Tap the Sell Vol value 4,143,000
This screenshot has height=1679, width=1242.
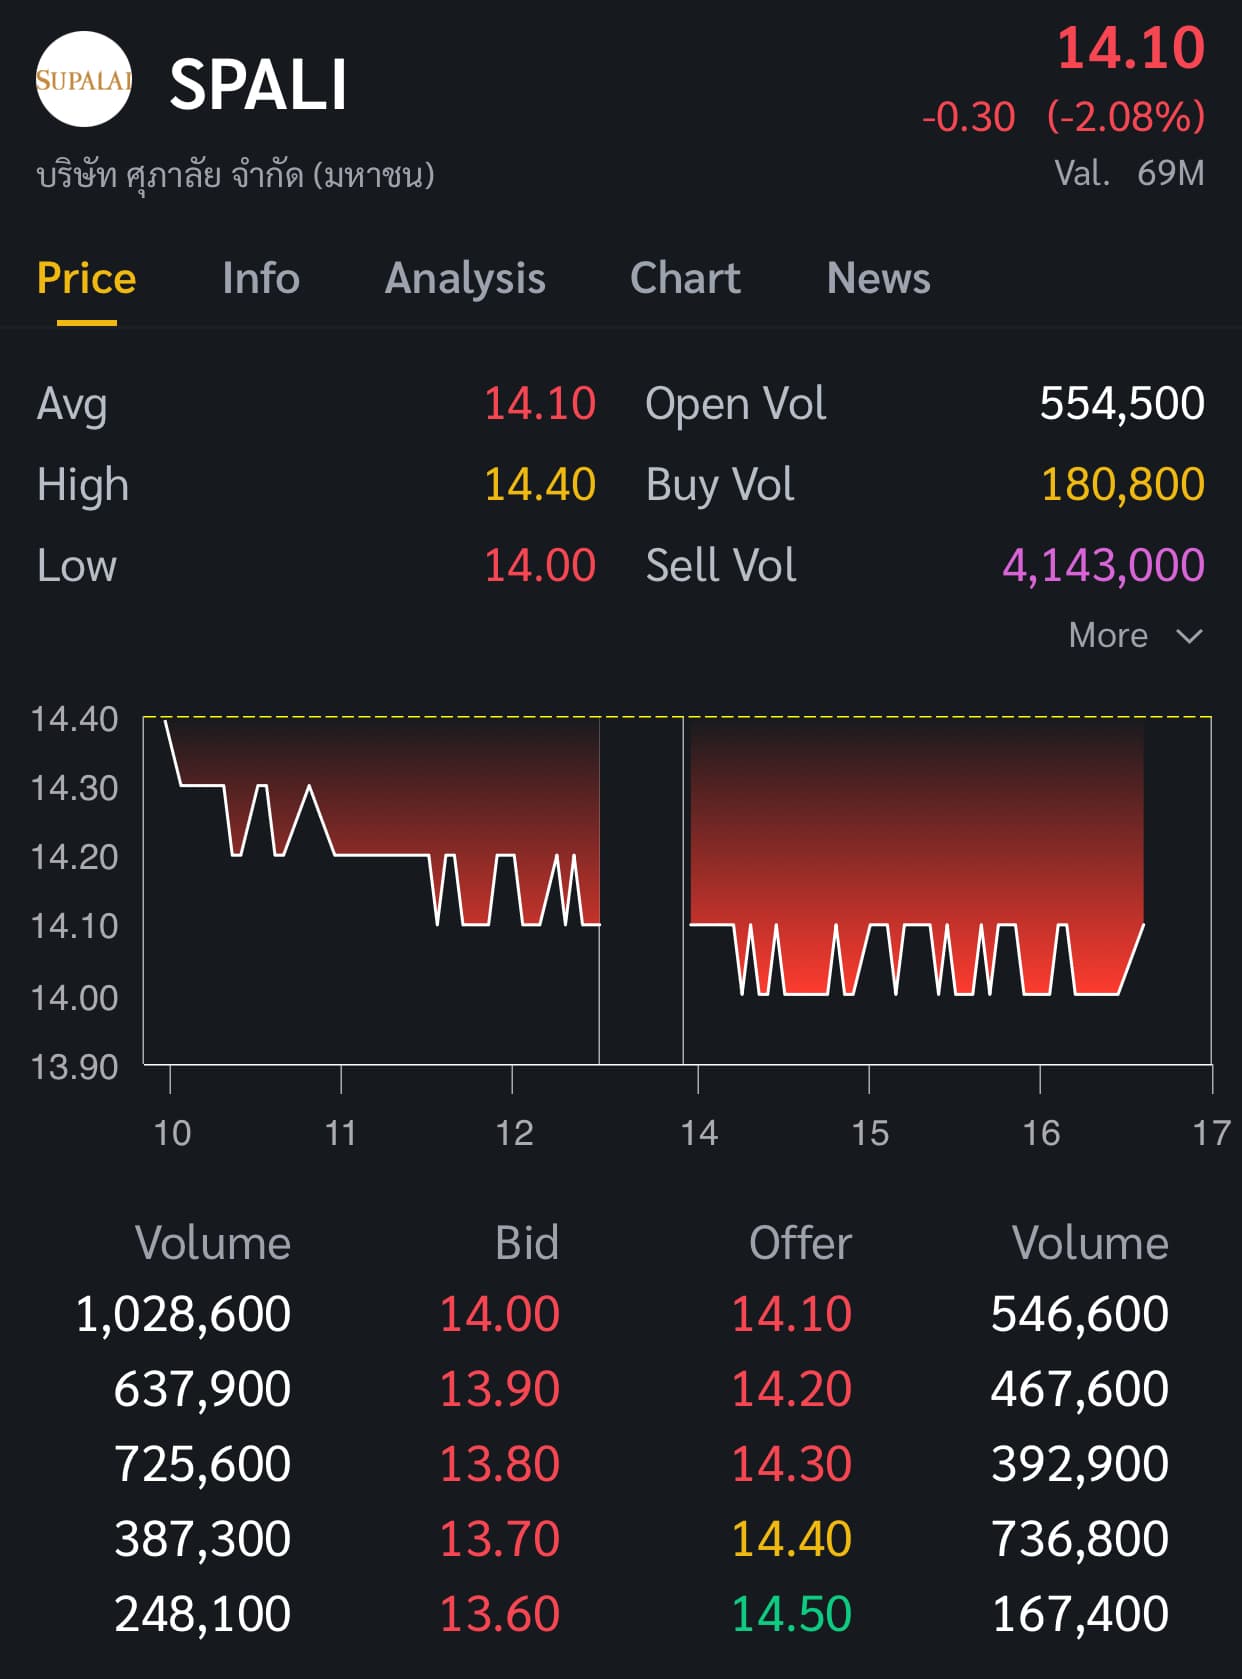(x=1104, y=566)
